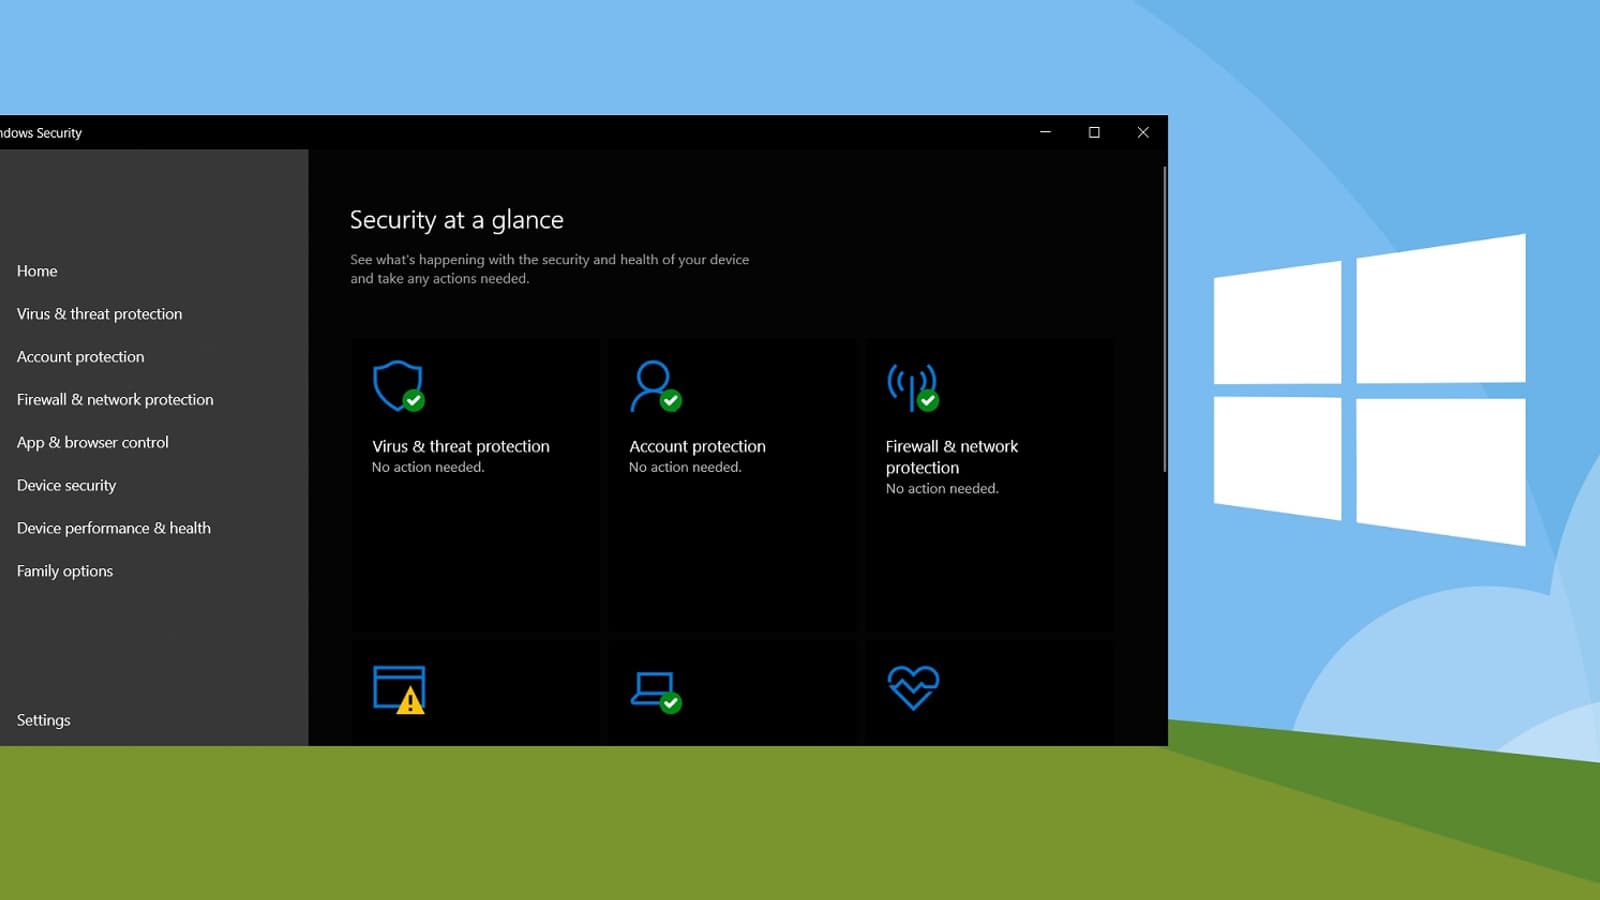The height and width of the screenshot is (900, 1600).
Task: Select Family options in the sidebar
Action: (x=65, y=571)
